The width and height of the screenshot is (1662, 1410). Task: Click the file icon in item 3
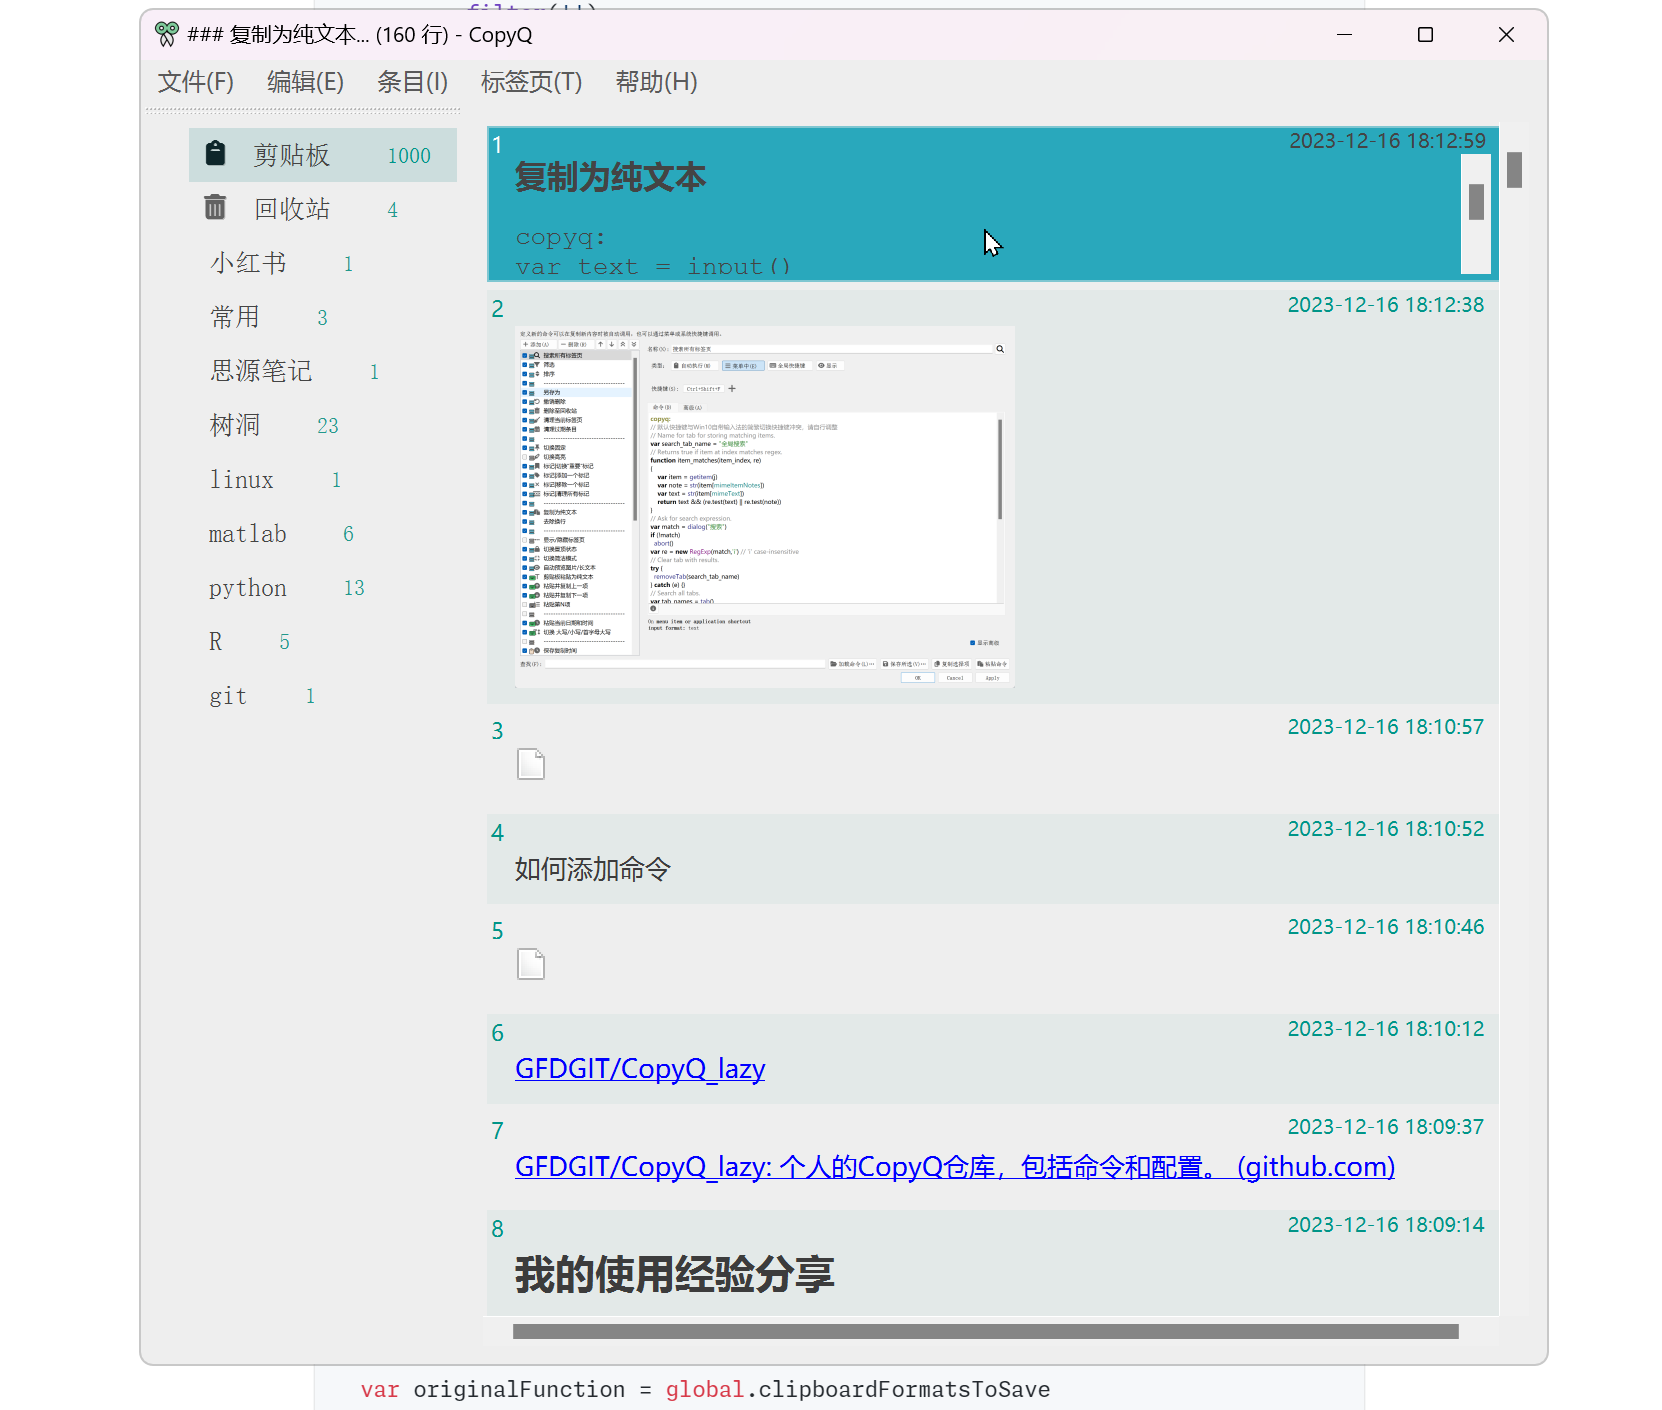point(531,764)
